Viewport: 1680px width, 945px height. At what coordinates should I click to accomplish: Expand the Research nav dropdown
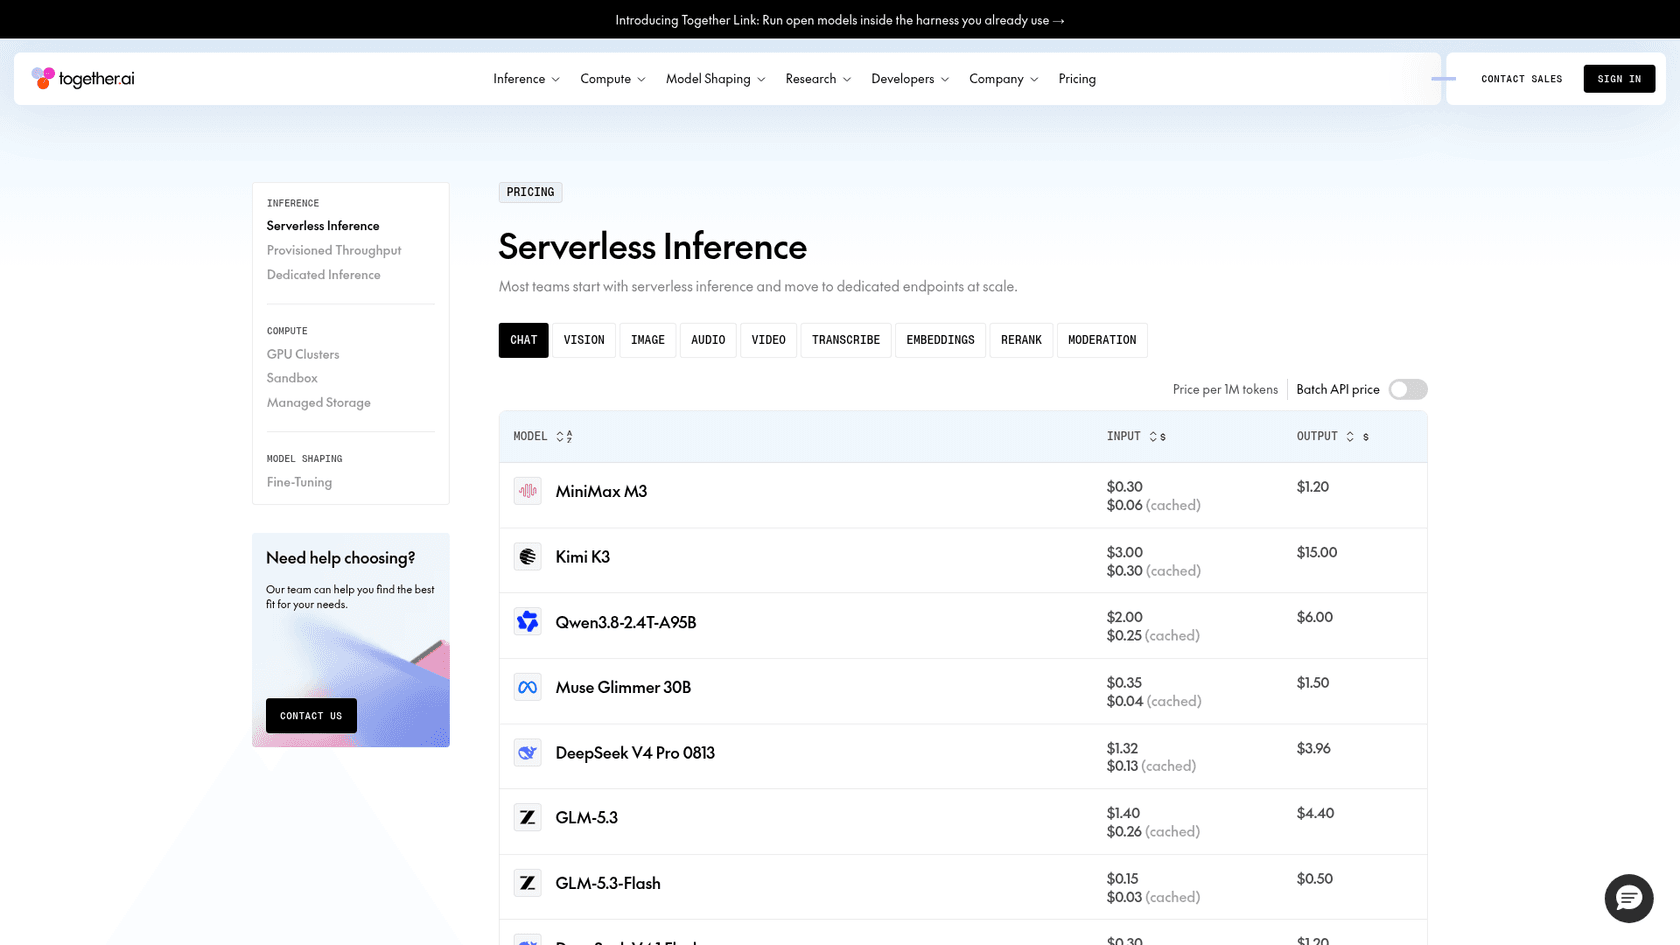point(818,78)
